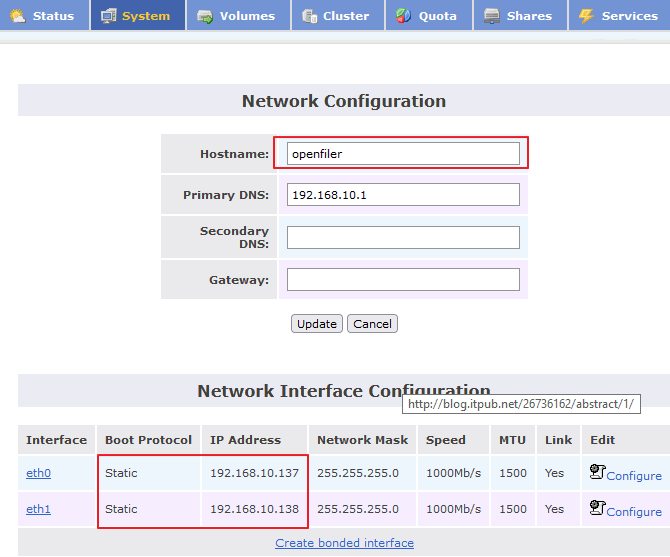Click Create bonded interface link
670x557 pixels.
[344, 543]
